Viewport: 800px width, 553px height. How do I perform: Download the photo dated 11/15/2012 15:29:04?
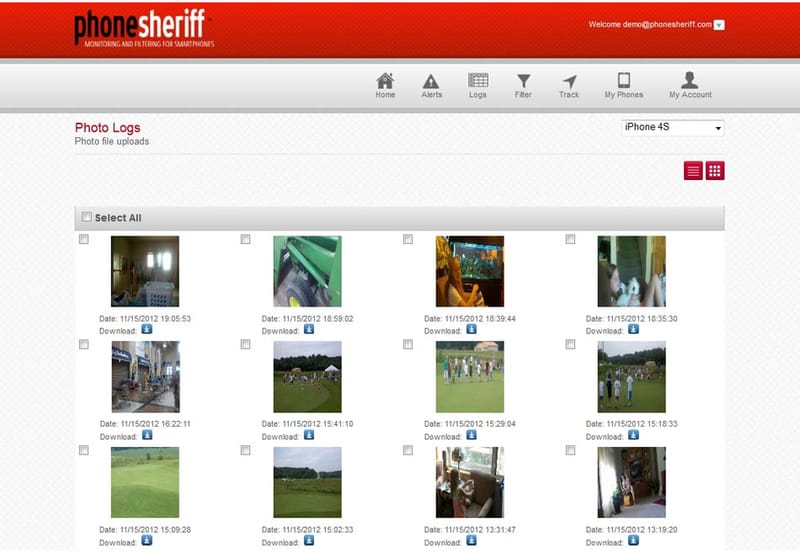tap(471, 435)
